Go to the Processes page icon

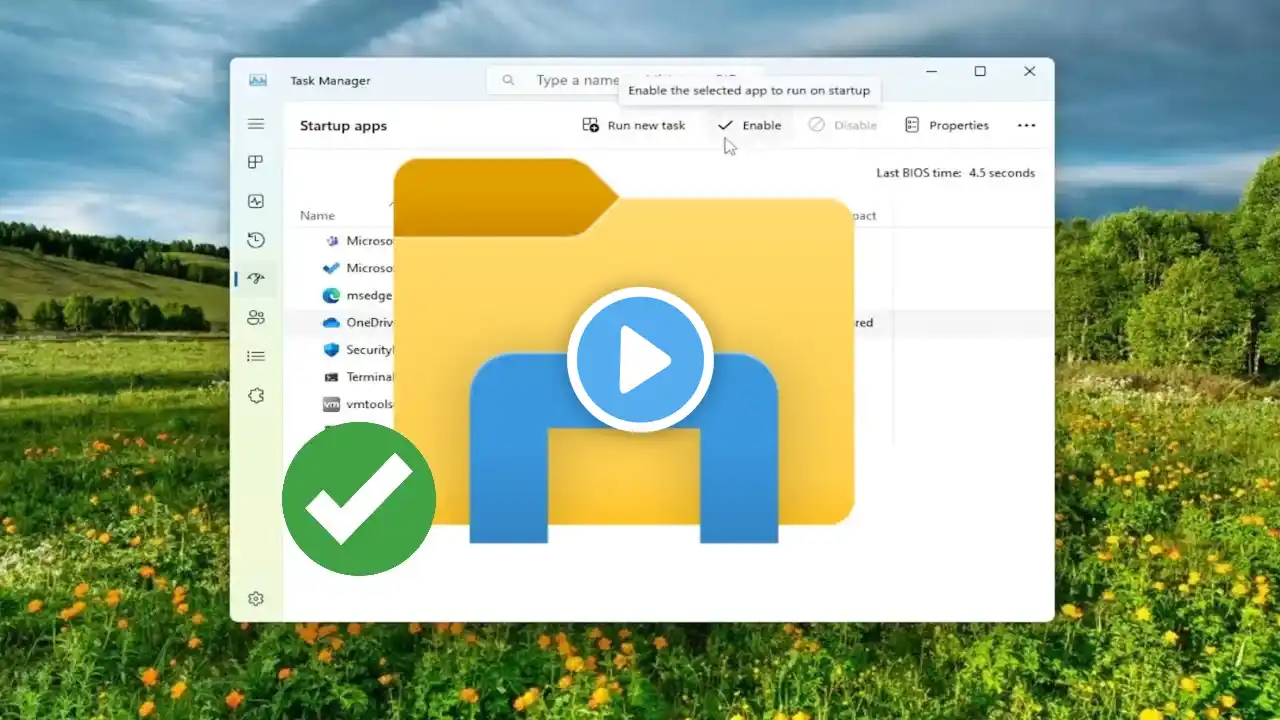point(256,162)
